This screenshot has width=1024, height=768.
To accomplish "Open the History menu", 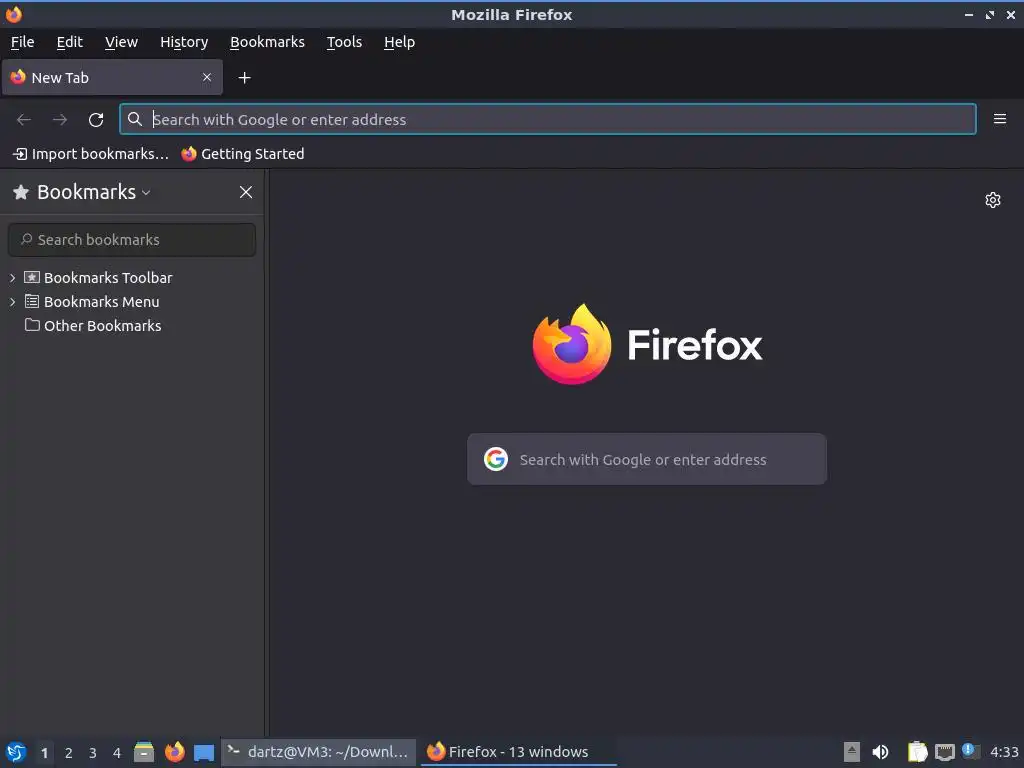I will [x=184, y=42].
